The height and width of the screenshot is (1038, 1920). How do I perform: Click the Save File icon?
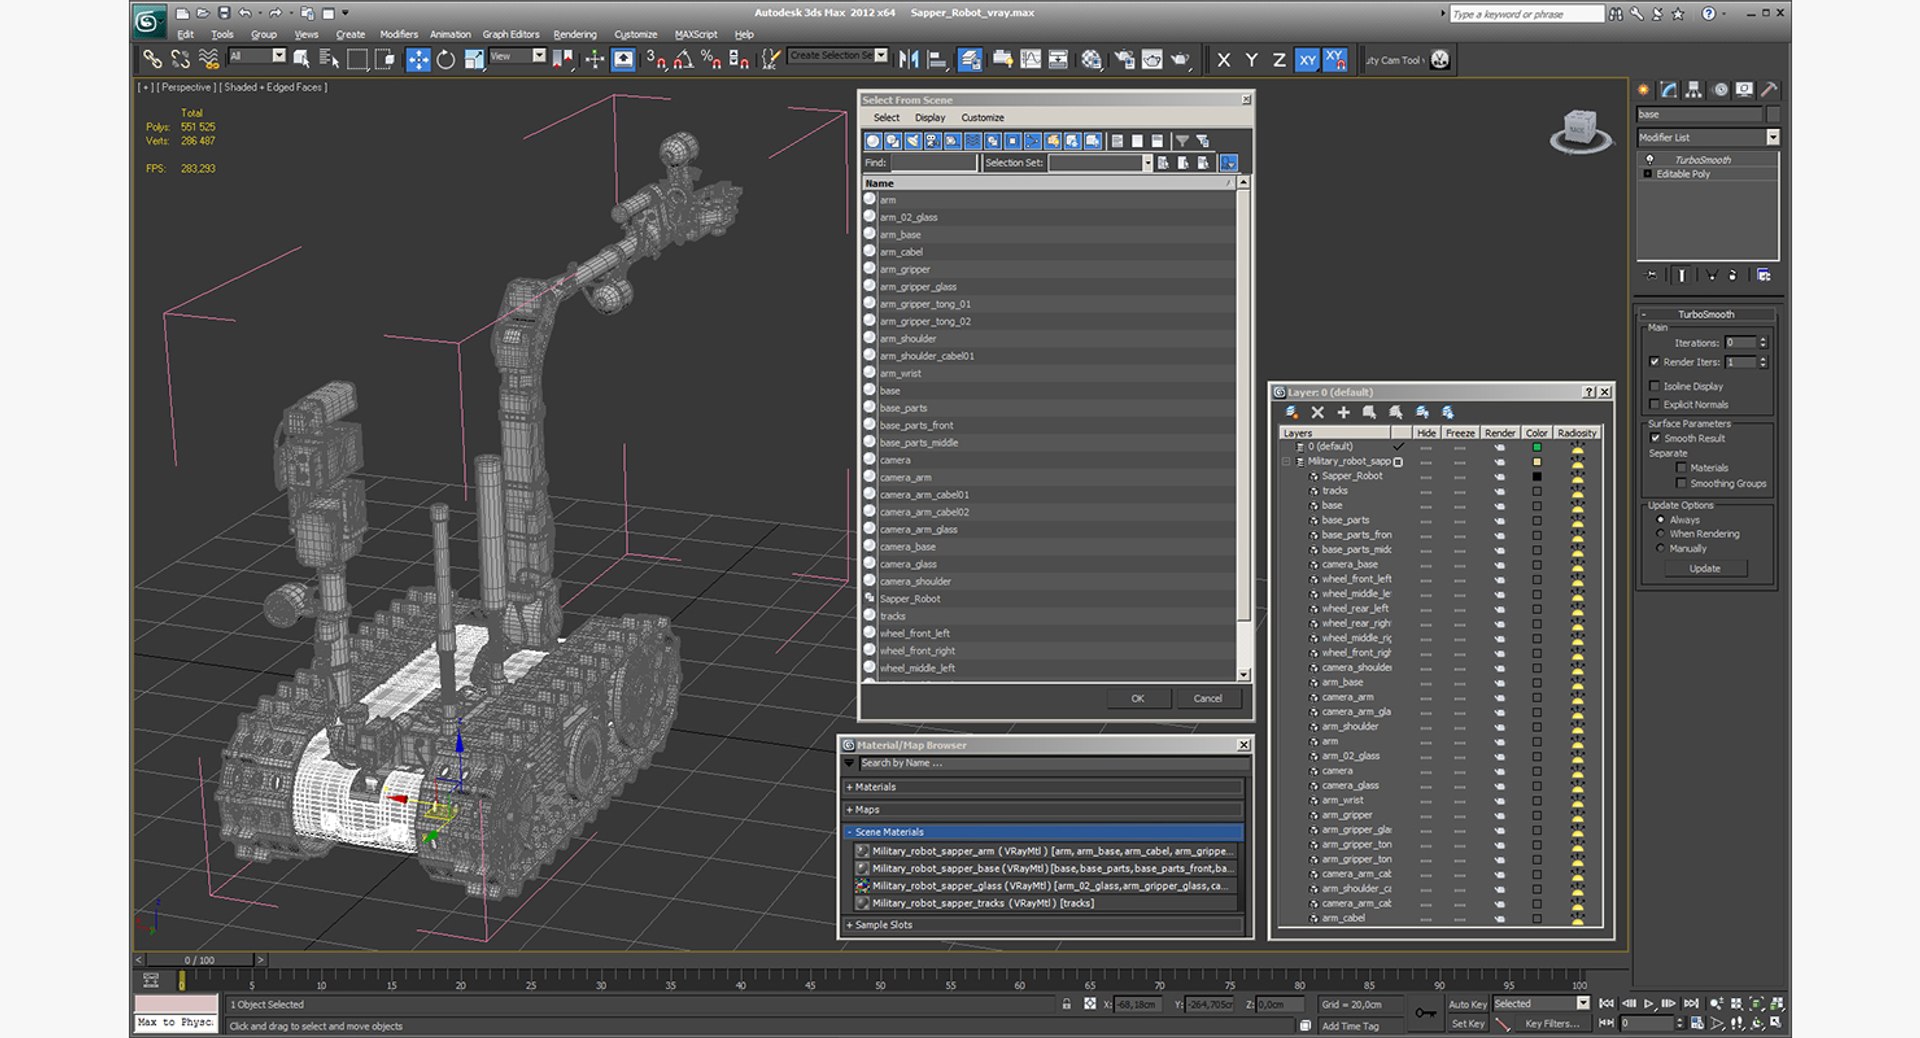pos(224,13)
